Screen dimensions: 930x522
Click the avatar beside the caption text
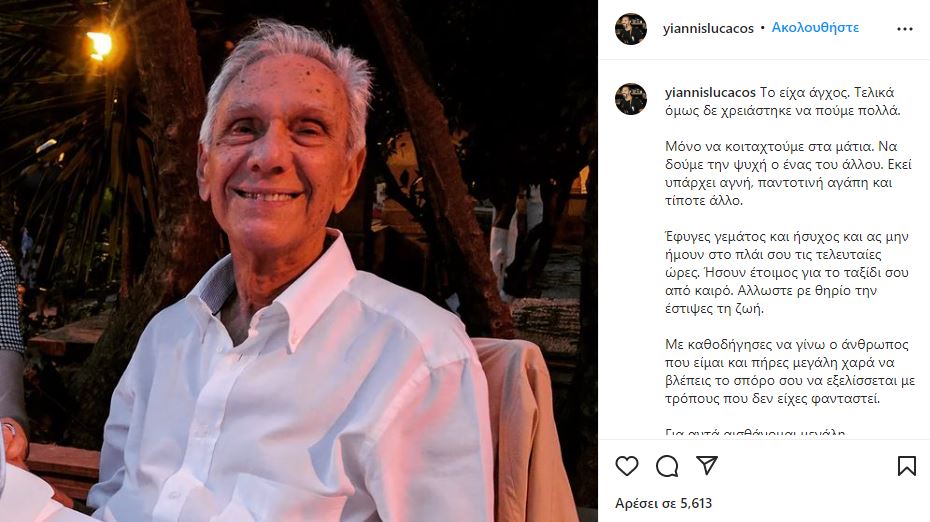[630, 99]
